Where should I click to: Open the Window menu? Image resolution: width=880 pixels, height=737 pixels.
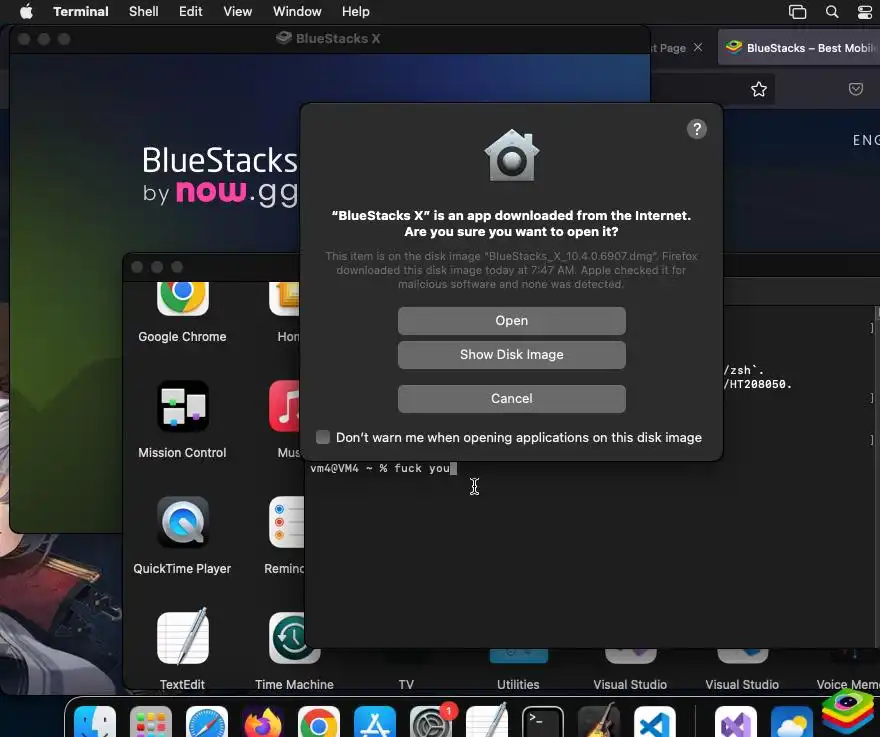point(297,11)
